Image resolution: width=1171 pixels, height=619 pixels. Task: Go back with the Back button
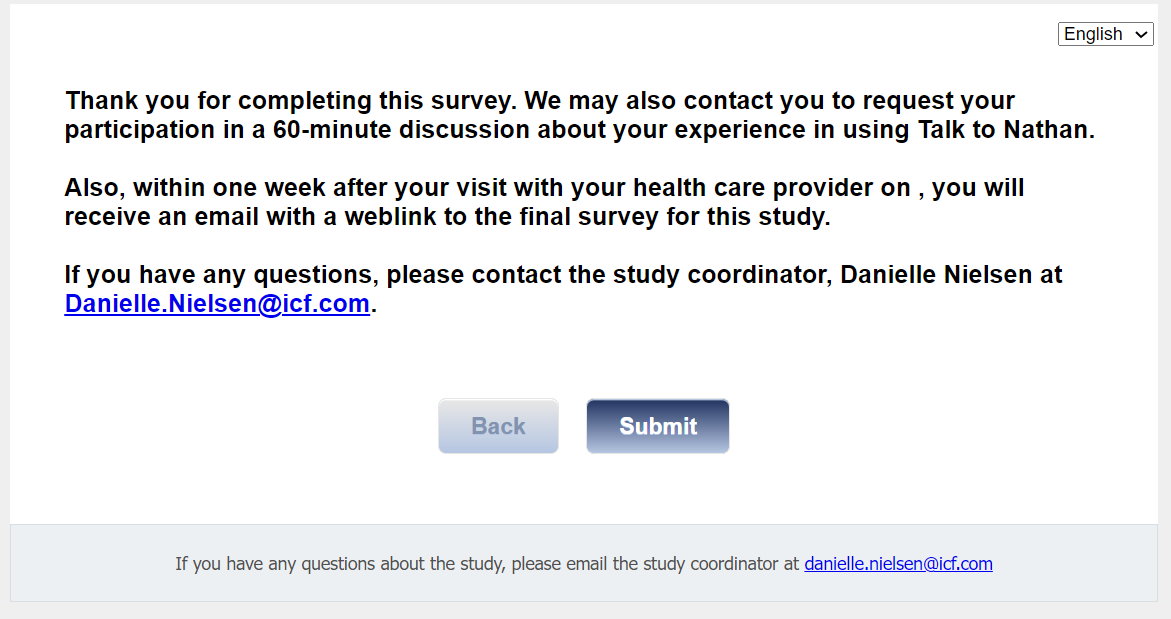pyautogui.click(x=498, y=426)
